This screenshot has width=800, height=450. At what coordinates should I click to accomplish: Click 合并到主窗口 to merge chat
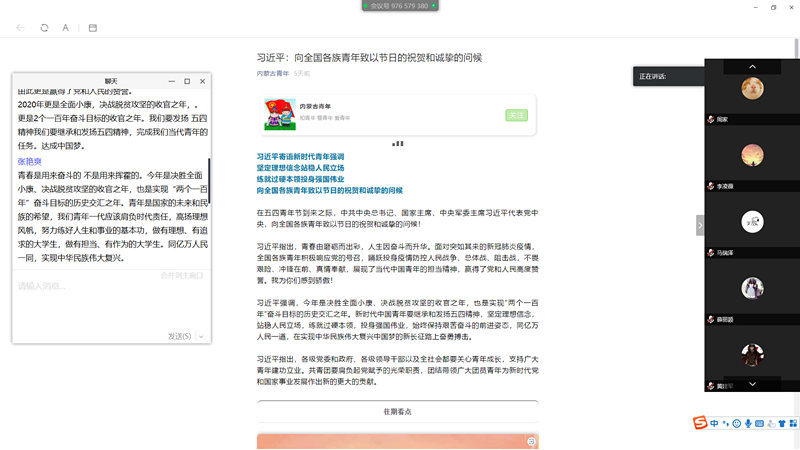click(182, 275)
